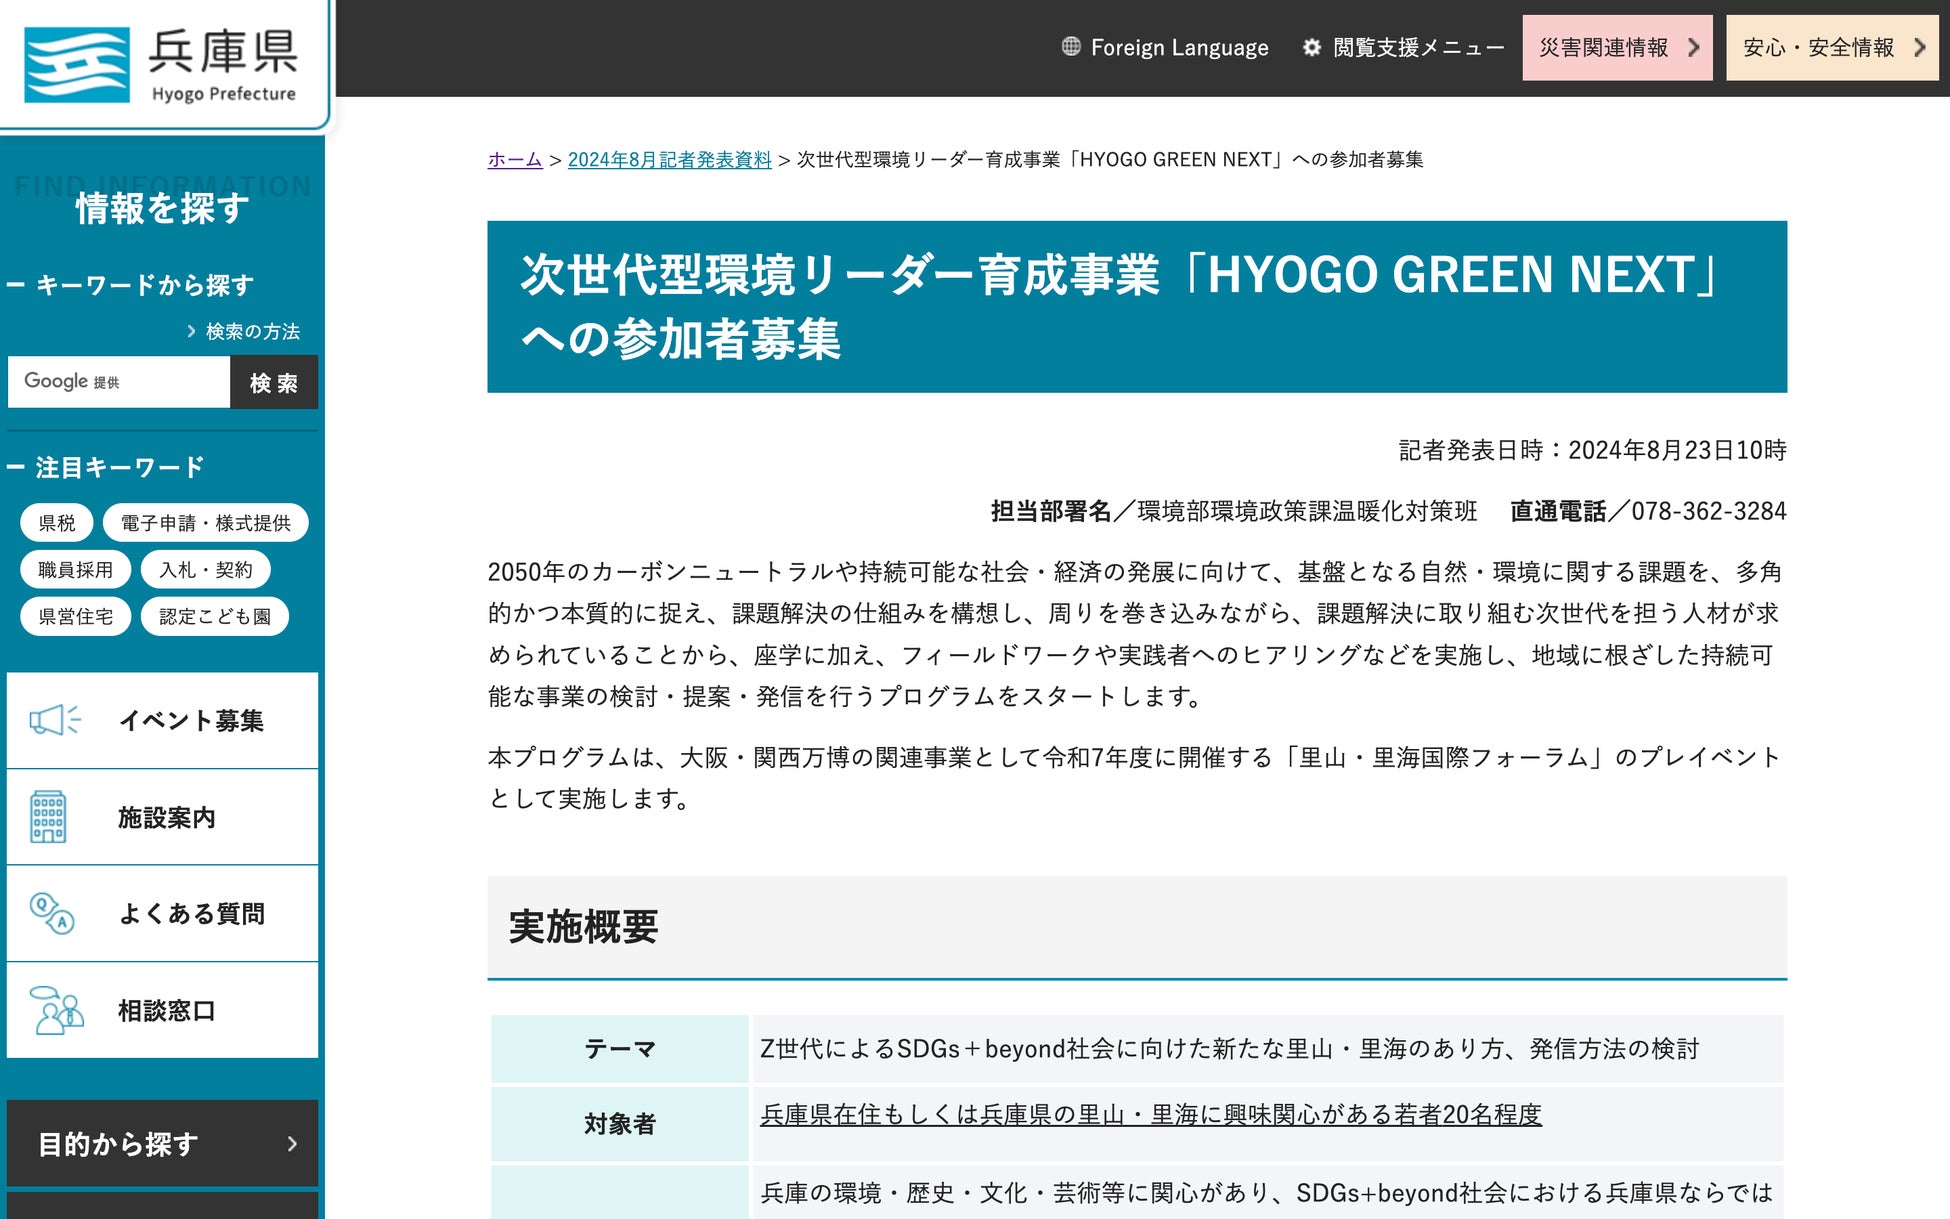Click the arrow on 災害関連情報 button
The image size is (1950, 1219).
pyautogui.click(x=1693, y=47)
